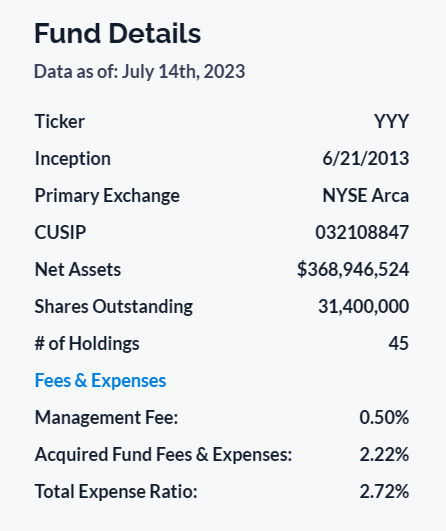
Task: Select the NYSE Arca value
Action: click(x=366, y=196)
